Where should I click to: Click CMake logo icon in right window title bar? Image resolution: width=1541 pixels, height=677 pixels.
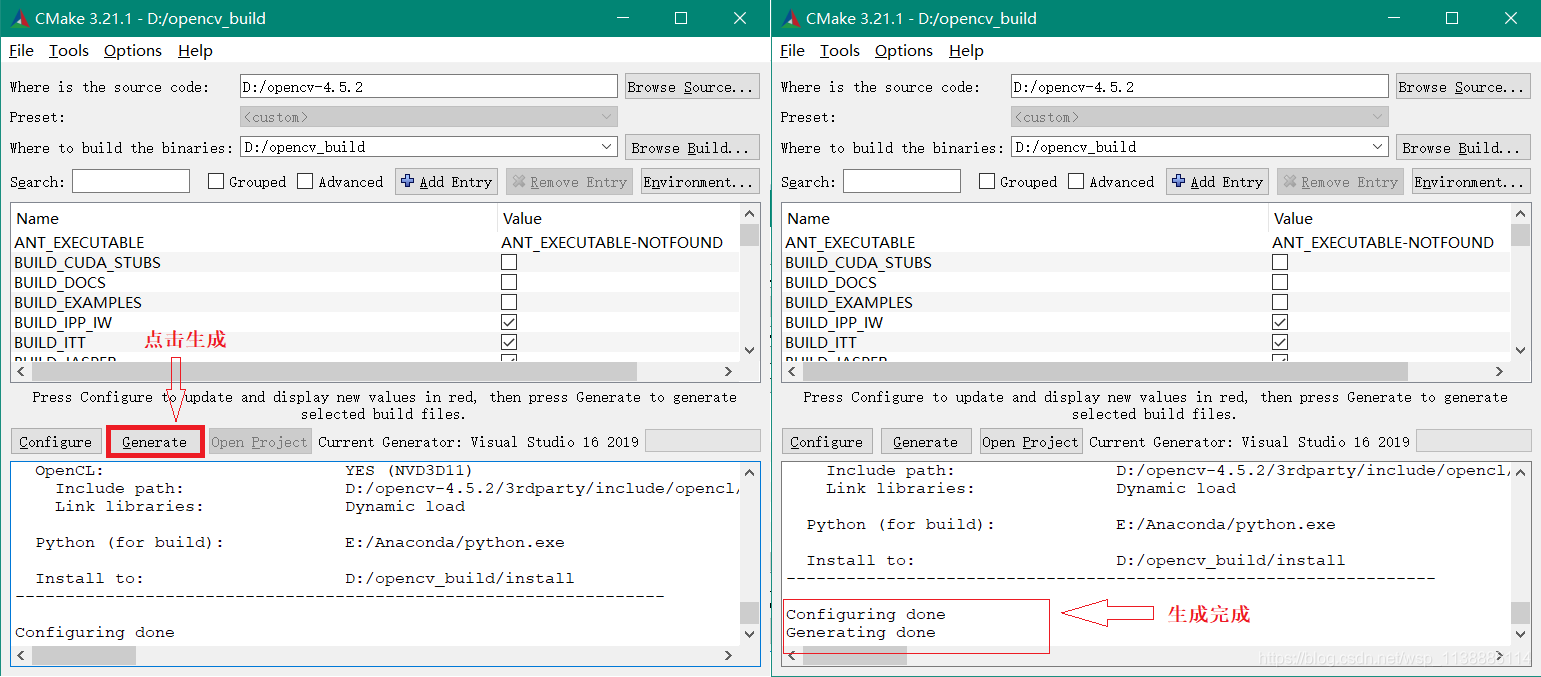[791, 18]
